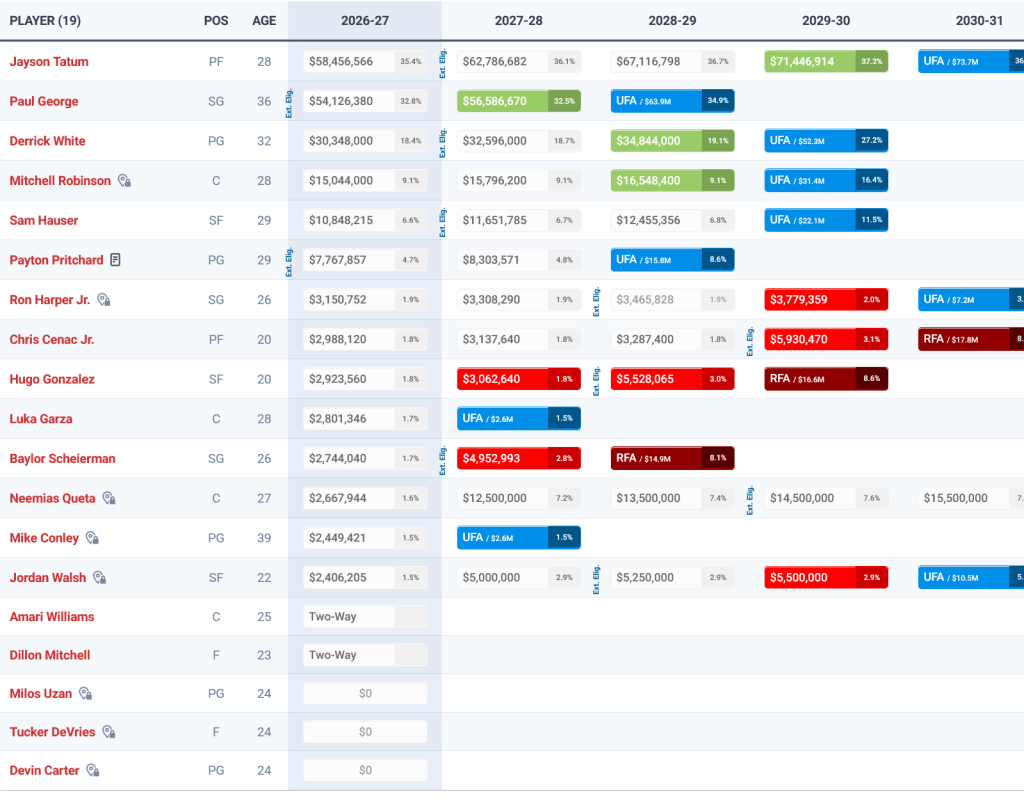Click Ext. Elig. label beside Baylor Scheierman's 2027-28
The image size is (1024, 801).
click(x=443, y=460)
